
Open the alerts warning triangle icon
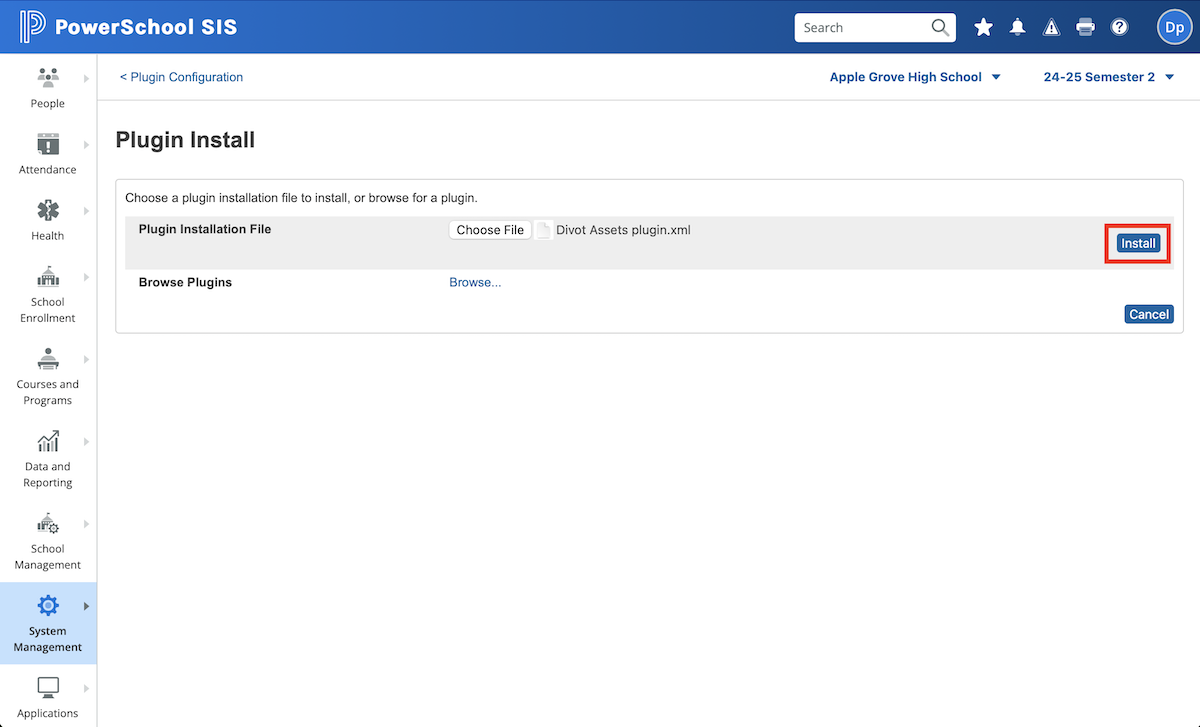coord(1052,28)
